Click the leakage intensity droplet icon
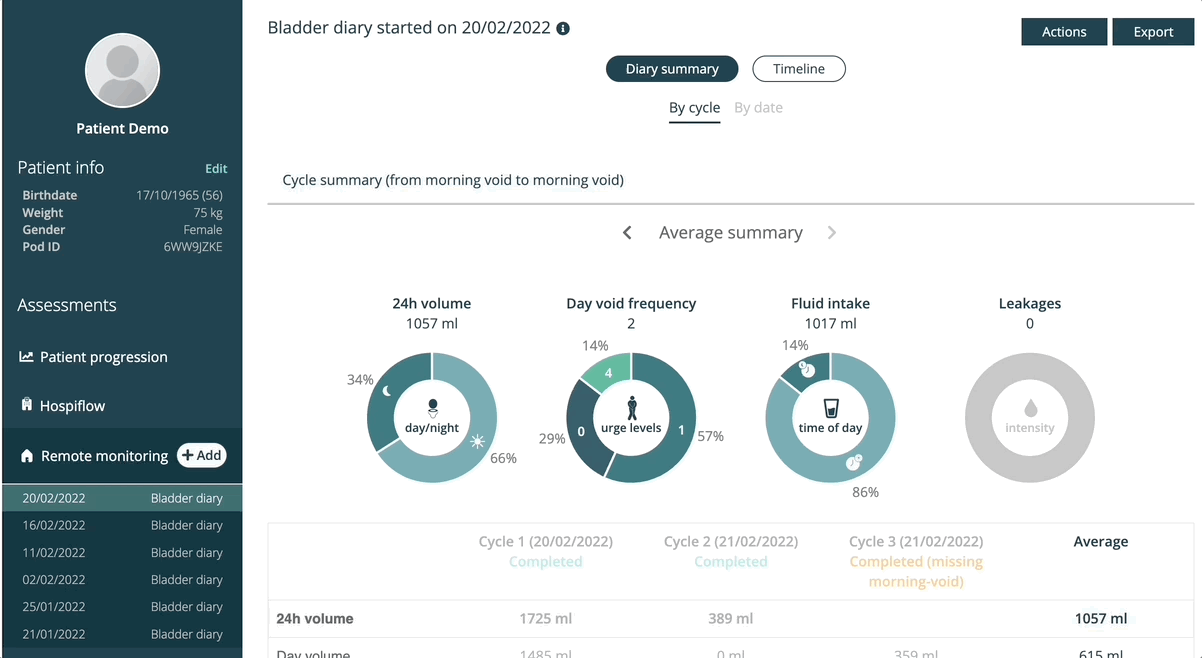This screenshot has height=658, width=1202. (1030, 409)
